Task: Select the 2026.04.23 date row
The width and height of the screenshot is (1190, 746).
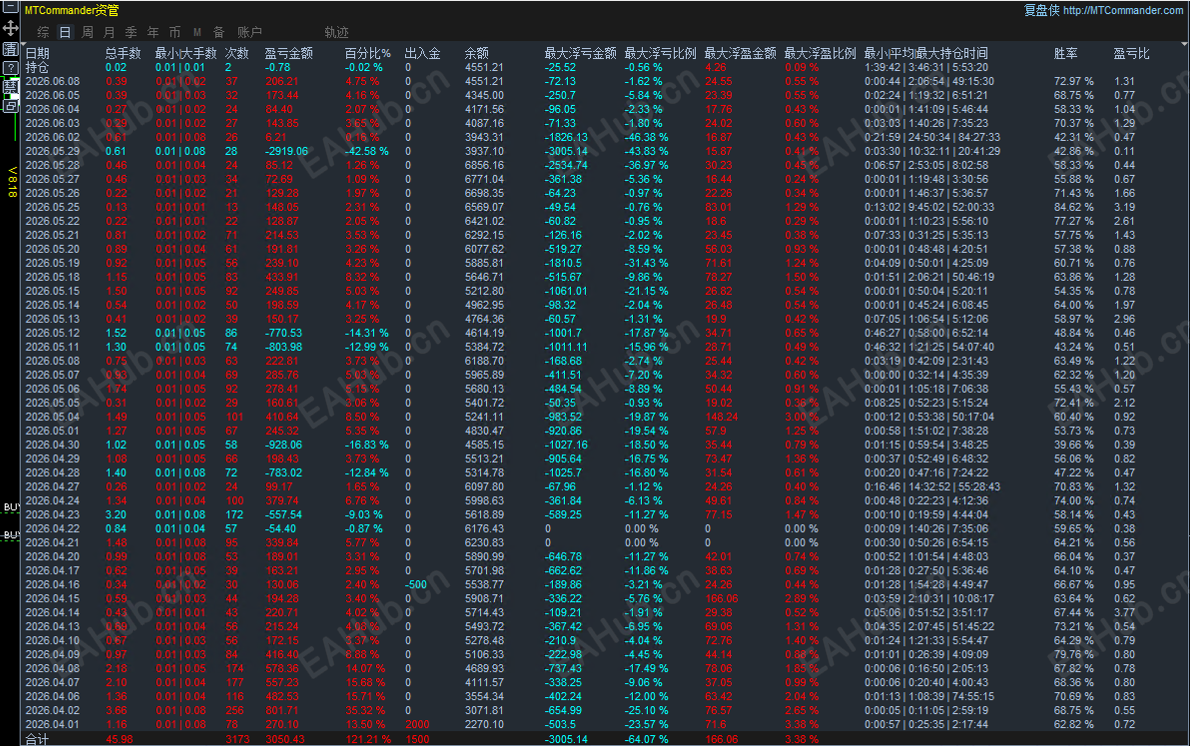Action: tap(52, 515)
